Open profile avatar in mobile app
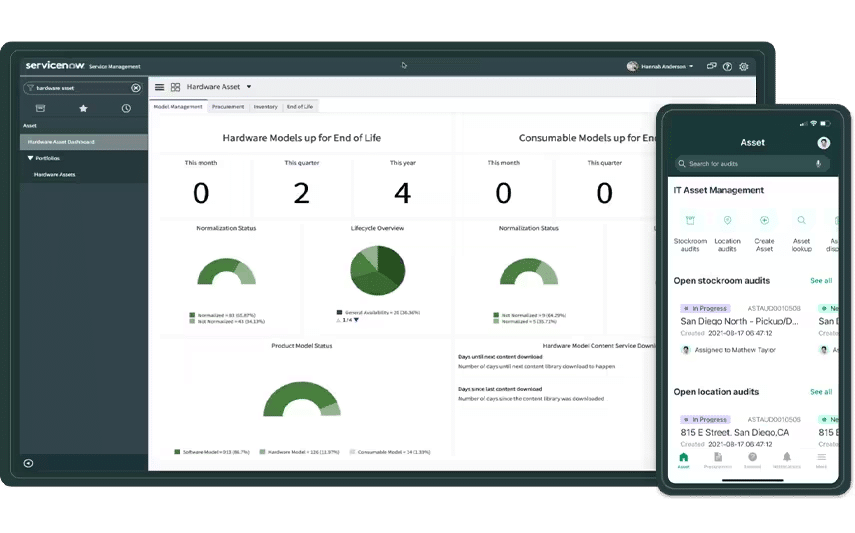 click(x=823, y=143)
